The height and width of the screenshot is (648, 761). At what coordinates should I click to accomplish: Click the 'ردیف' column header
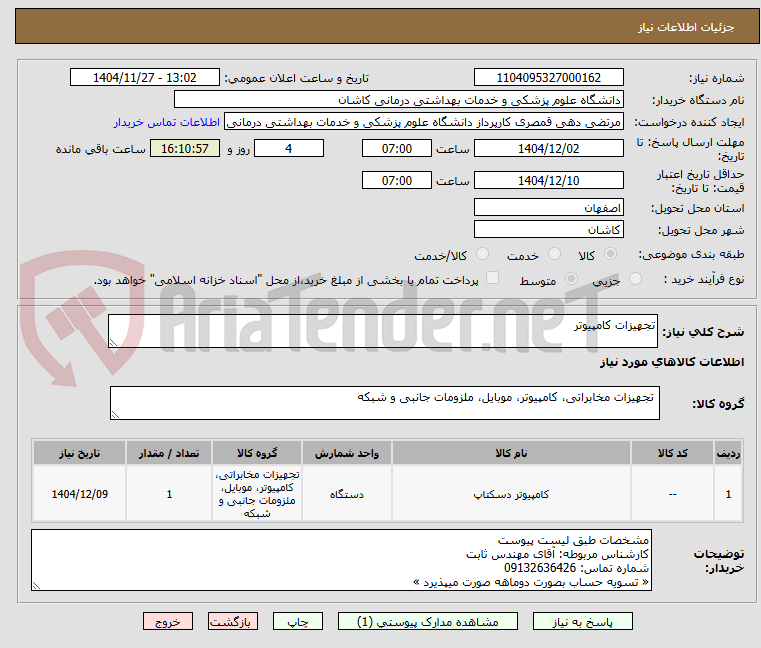(728, 453)
